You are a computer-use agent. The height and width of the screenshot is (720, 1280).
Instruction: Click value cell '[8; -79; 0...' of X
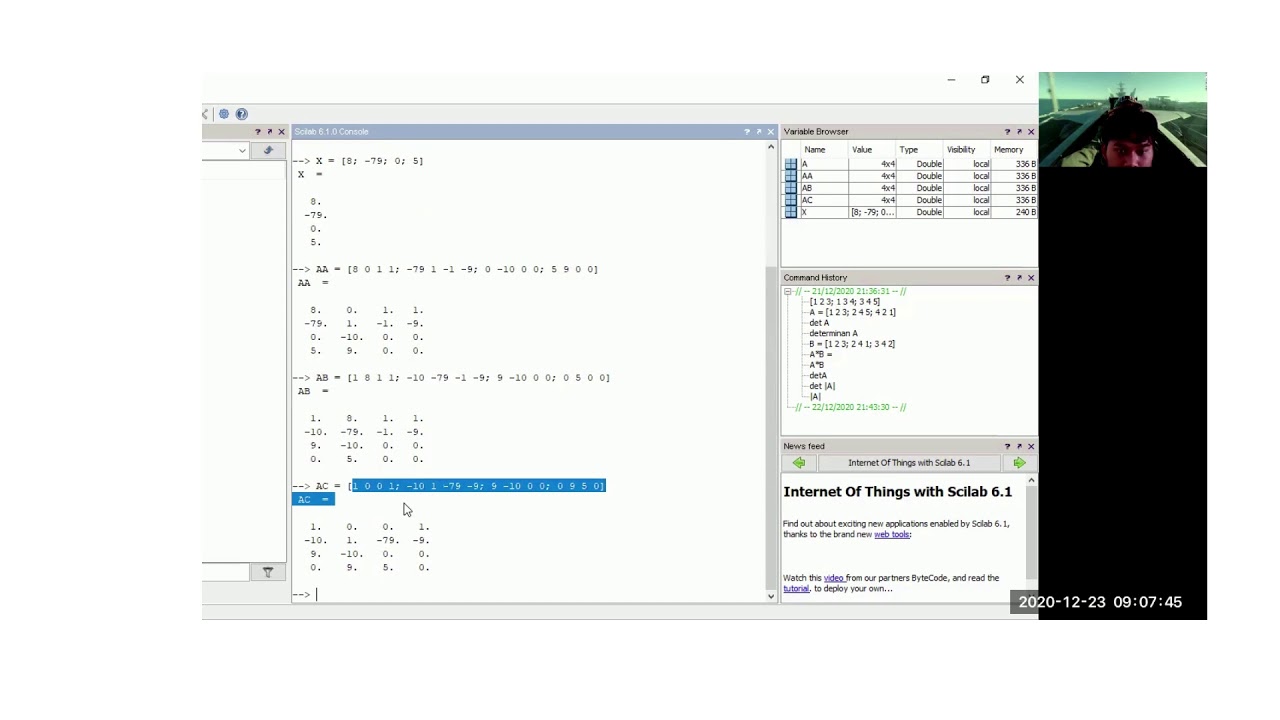pyautogui.click(x=873, y=212)
